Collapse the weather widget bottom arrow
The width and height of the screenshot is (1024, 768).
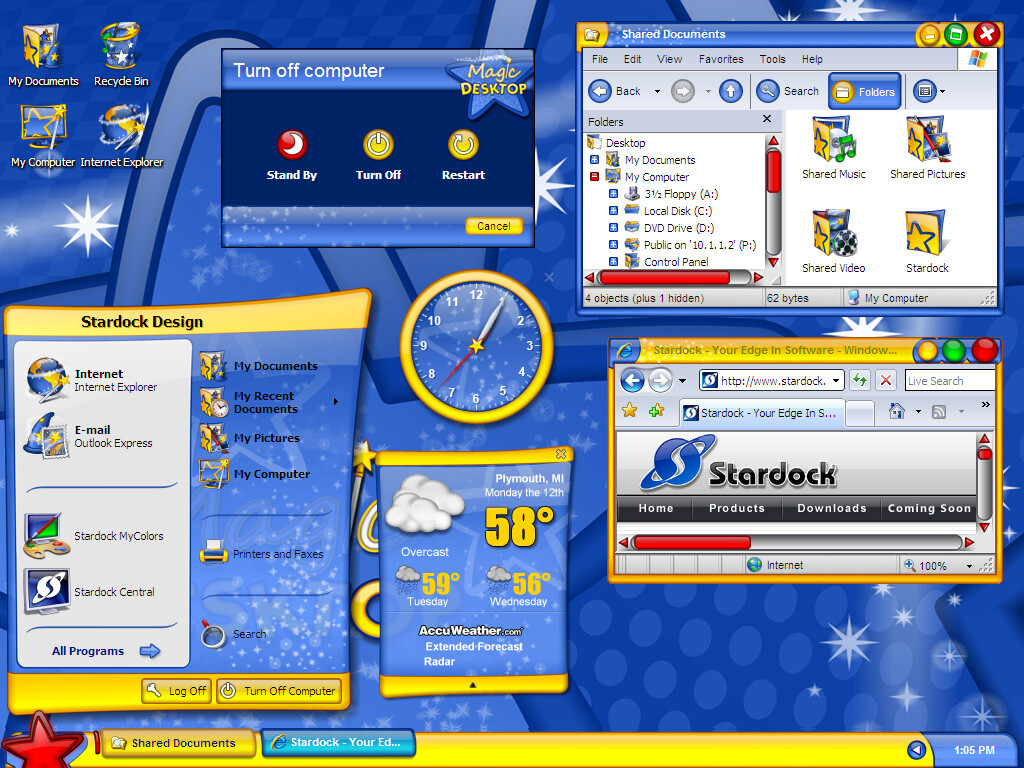click(x=473, y=685)
